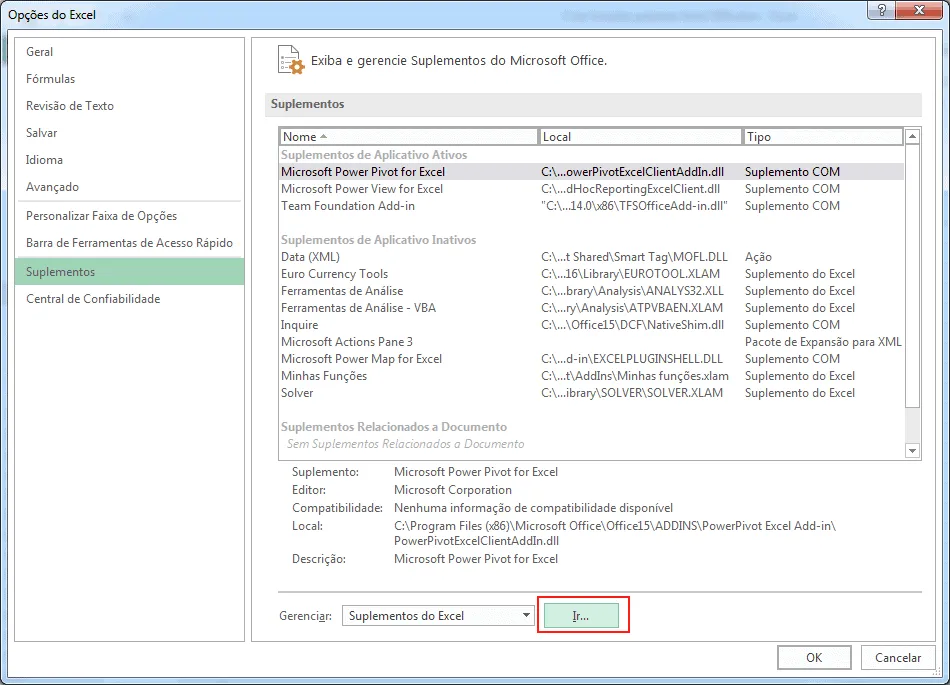Screen dimensions: 950x685
Task: Click the Tipo column header
Action: [823, 137]
